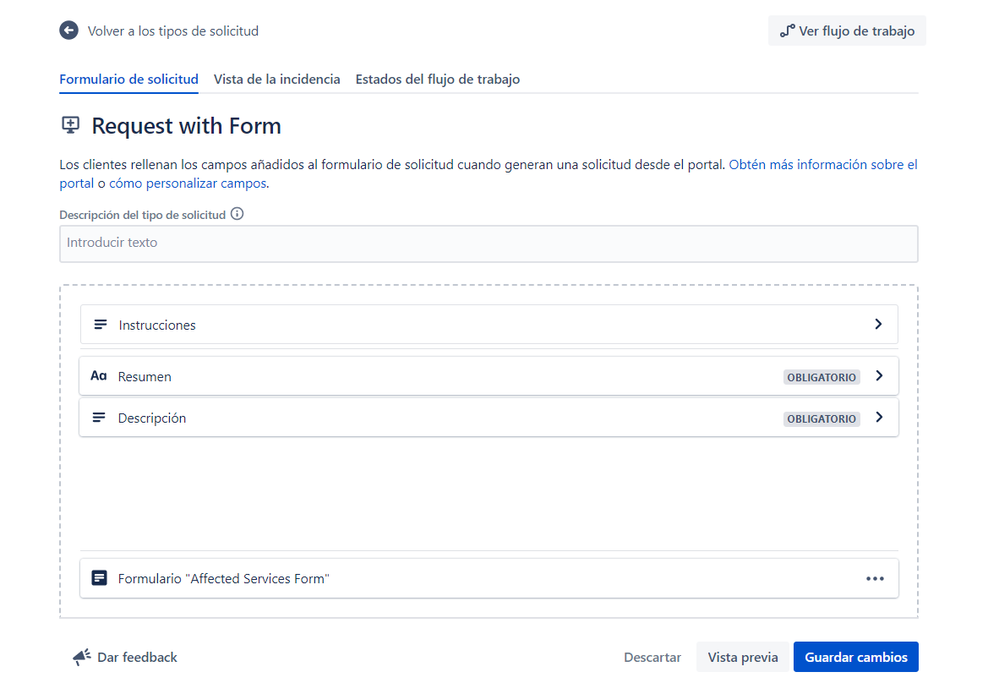
Task: Click the workflow icon in Ver flujo de trabajo
Action: (x=788, y=31)
